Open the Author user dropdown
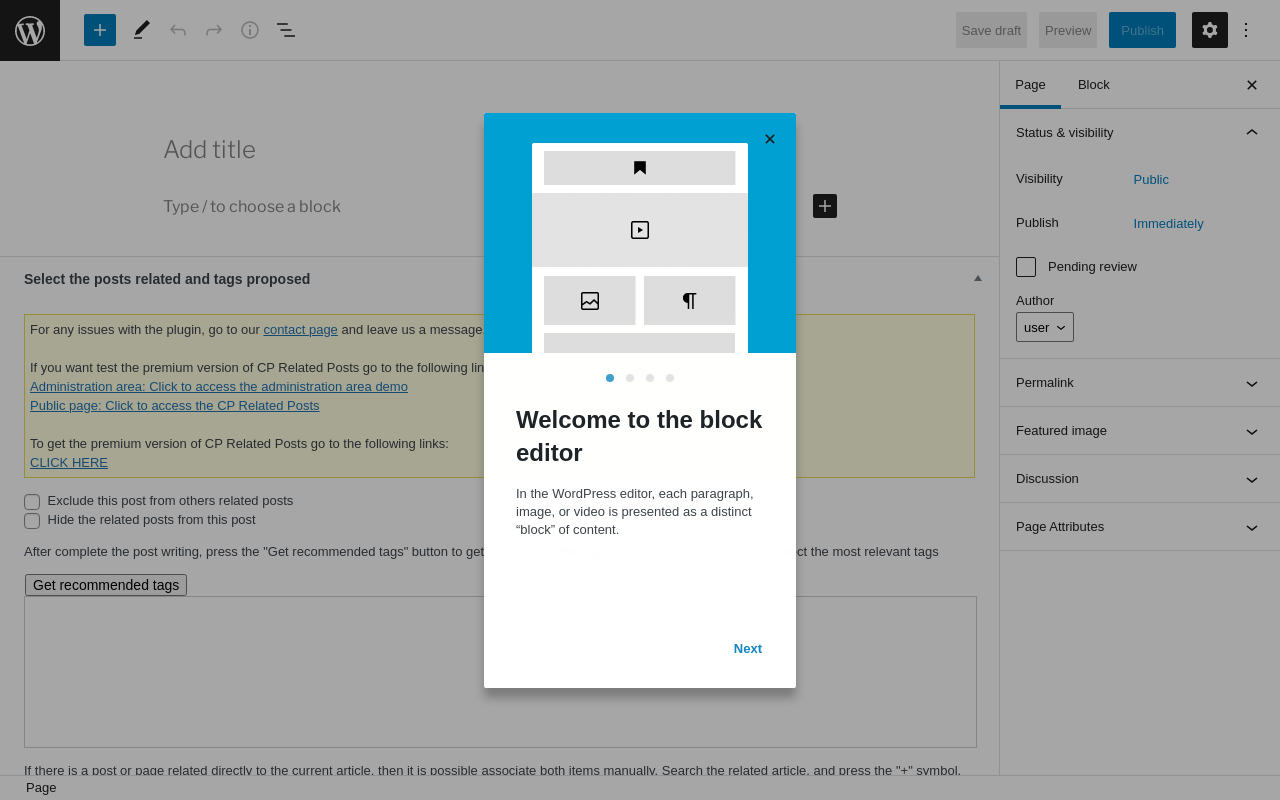1280x800 pixels. pyautogui.click(x=1045, y=327)
